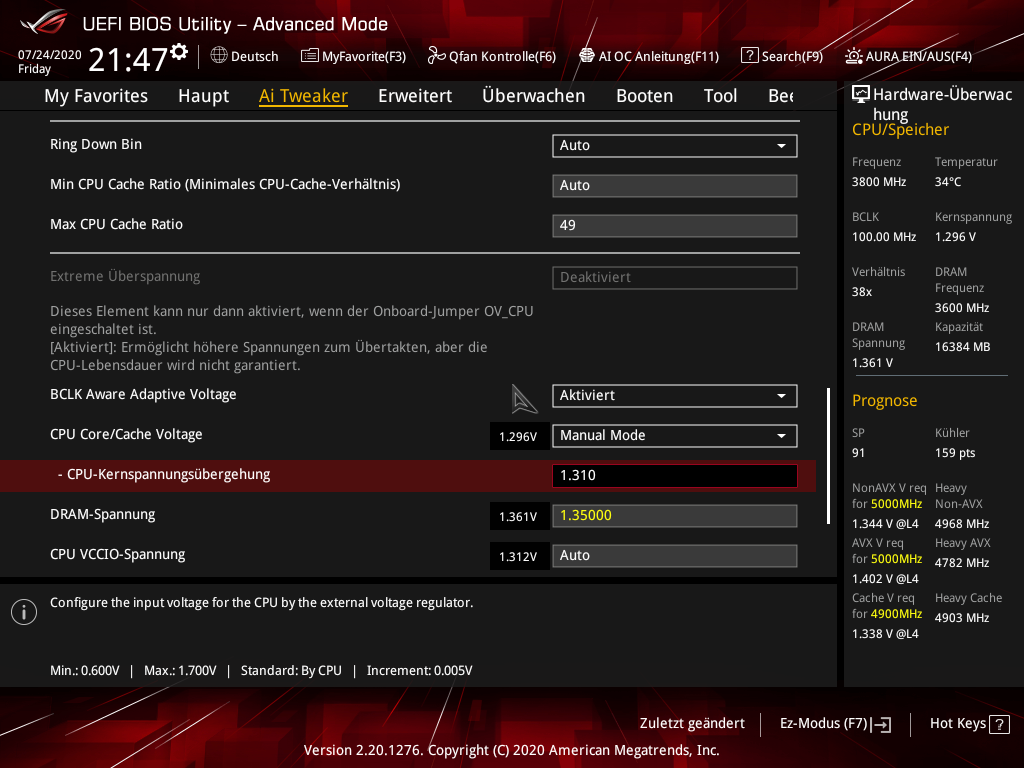Select DRAM-Spannung row label
This screenshot has width=1024, height=768.
[x=103, y=514]
